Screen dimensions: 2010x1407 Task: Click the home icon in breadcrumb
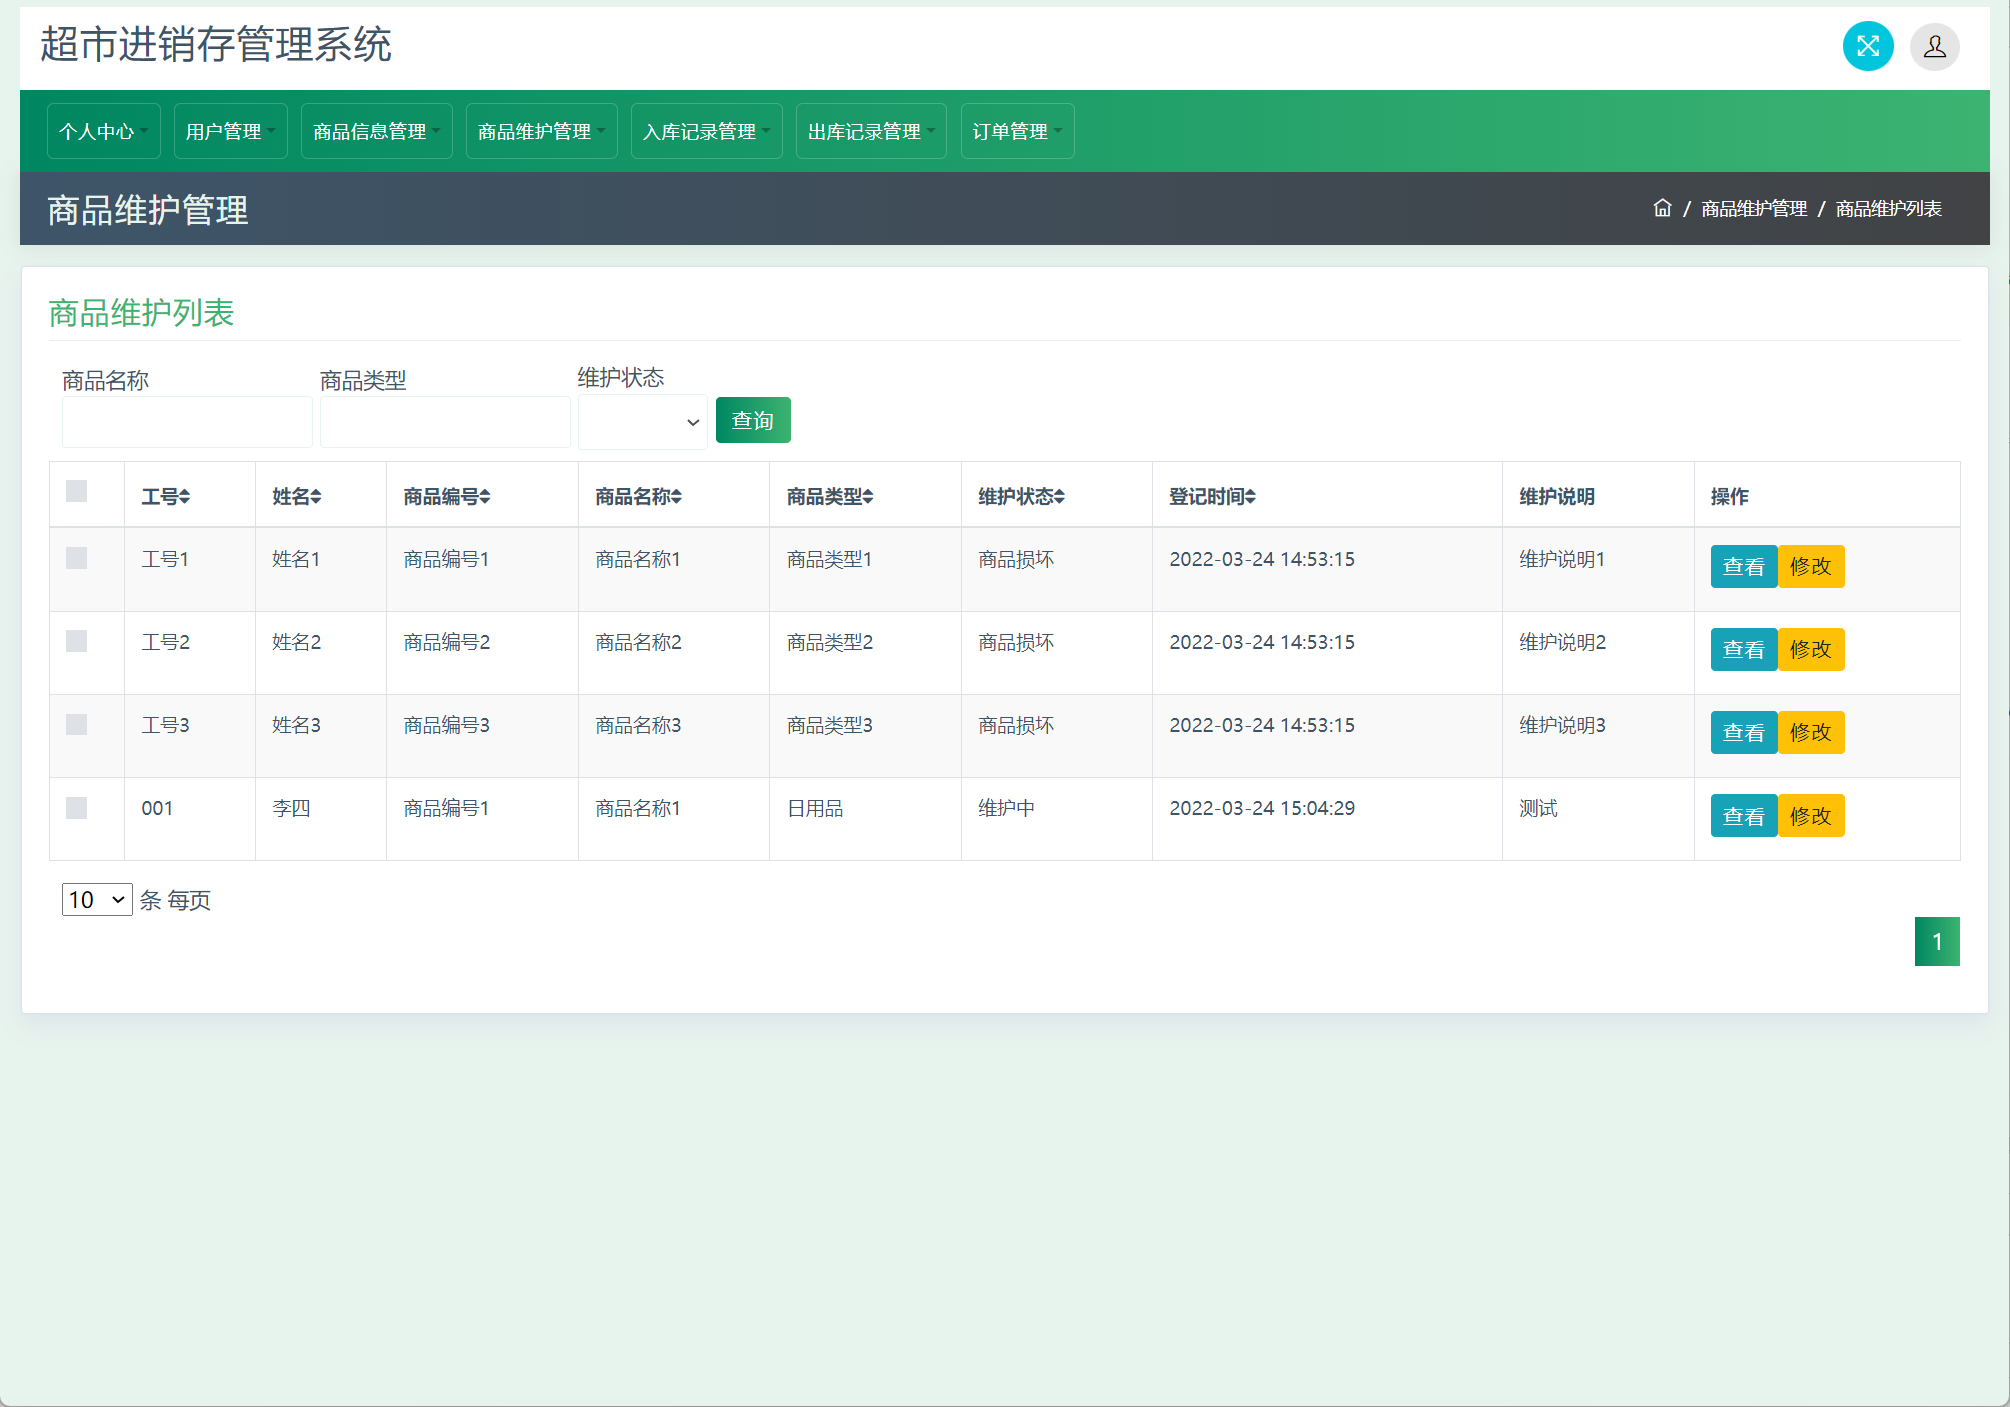tap(1662, 208)
